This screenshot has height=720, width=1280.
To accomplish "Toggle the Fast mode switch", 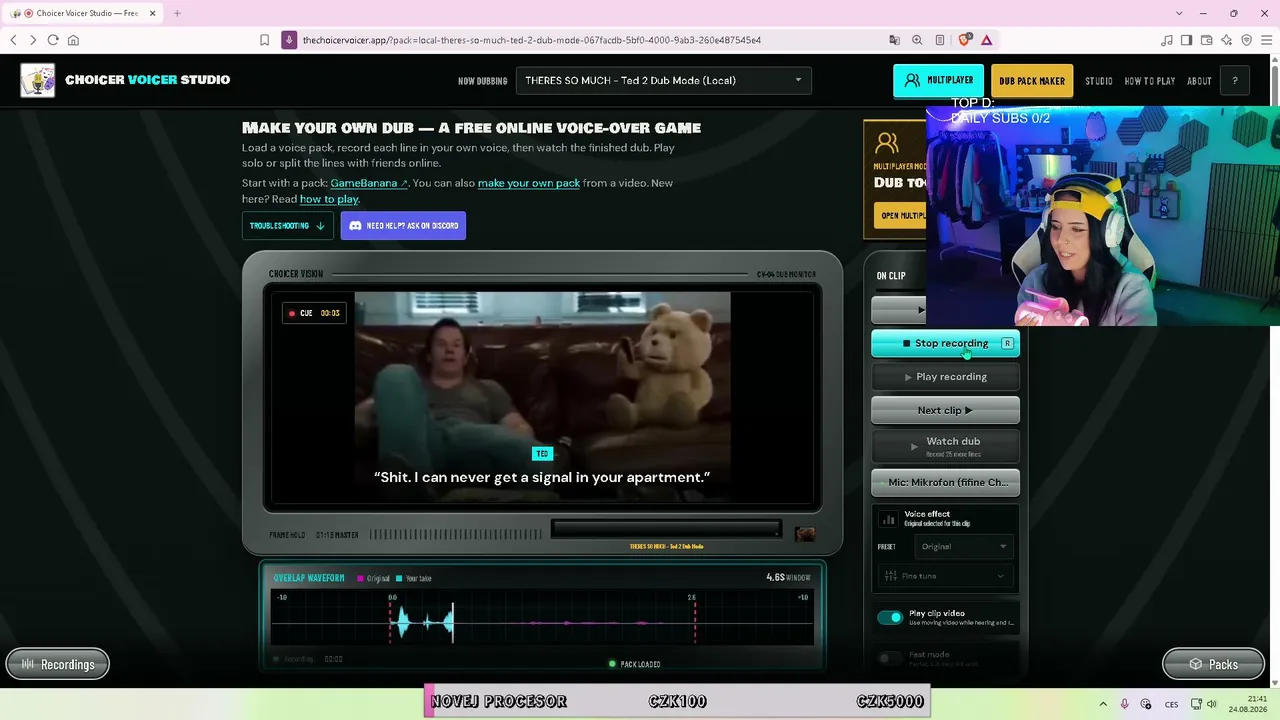I will click(x=889, y=657).
